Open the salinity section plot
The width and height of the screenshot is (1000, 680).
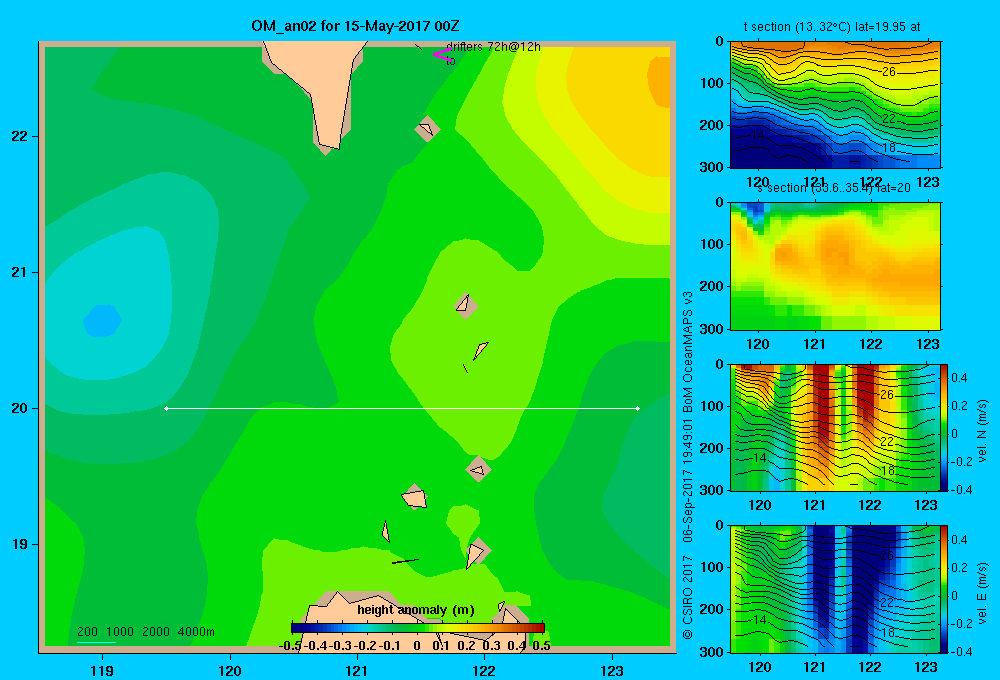coord(835,266)
